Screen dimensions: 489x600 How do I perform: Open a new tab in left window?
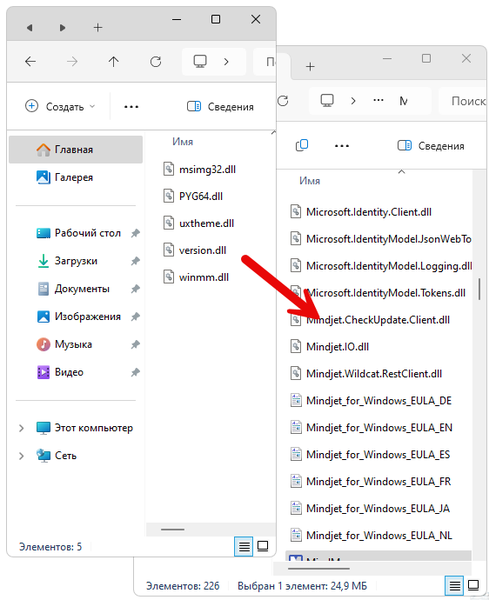click(98, 28)
